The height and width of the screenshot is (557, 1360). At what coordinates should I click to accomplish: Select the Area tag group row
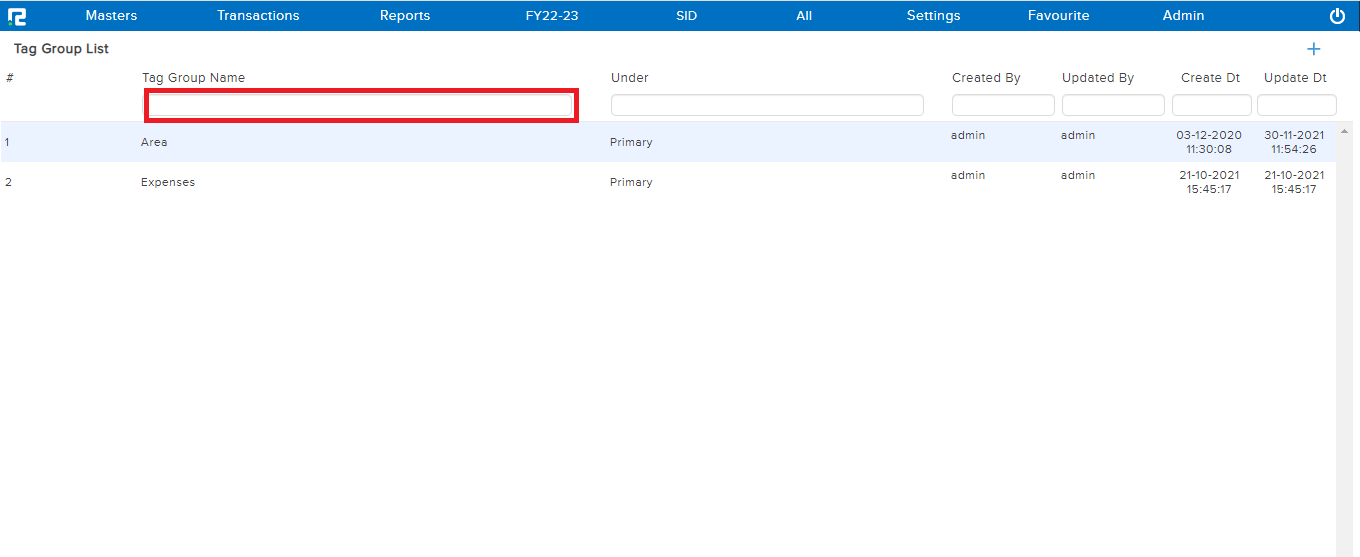pyautogui.click(x=154, y=142)
